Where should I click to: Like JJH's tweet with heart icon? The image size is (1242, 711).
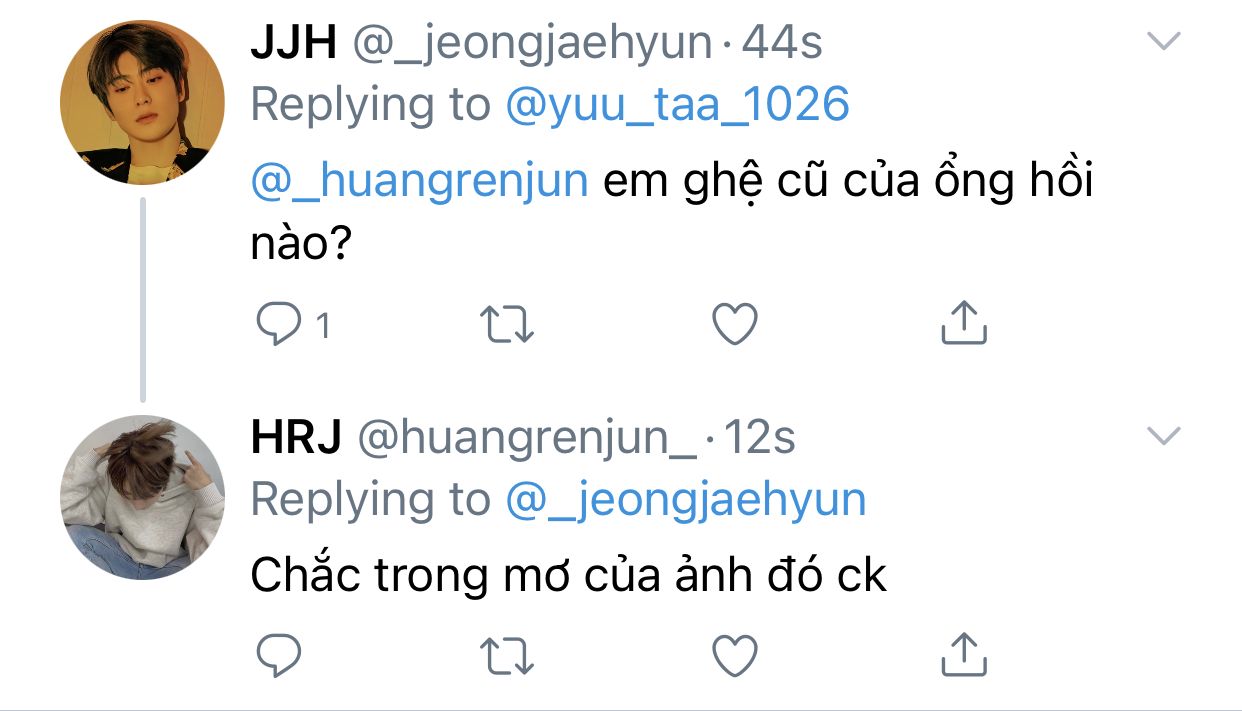click(x=735, y=325)
